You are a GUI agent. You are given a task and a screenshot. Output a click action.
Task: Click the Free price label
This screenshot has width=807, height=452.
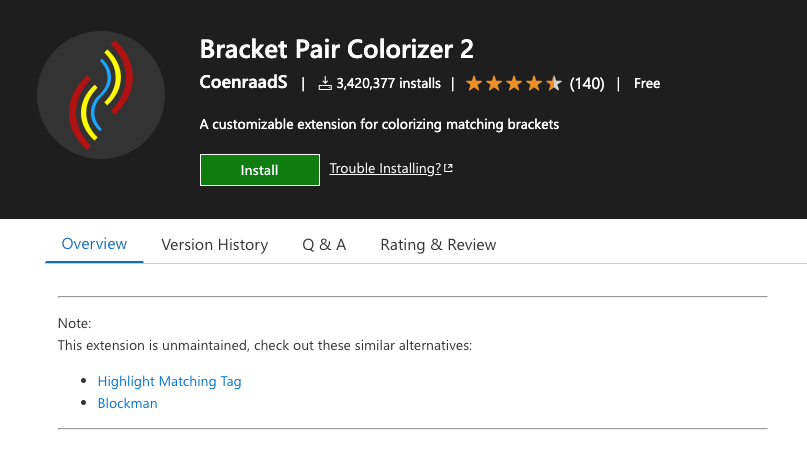[647, 84]
